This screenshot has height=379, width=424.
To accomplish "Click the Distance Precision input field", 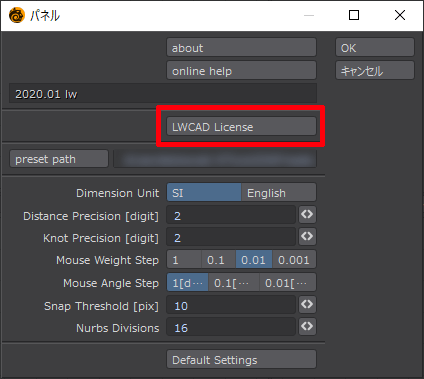I will tap(231, 215).
